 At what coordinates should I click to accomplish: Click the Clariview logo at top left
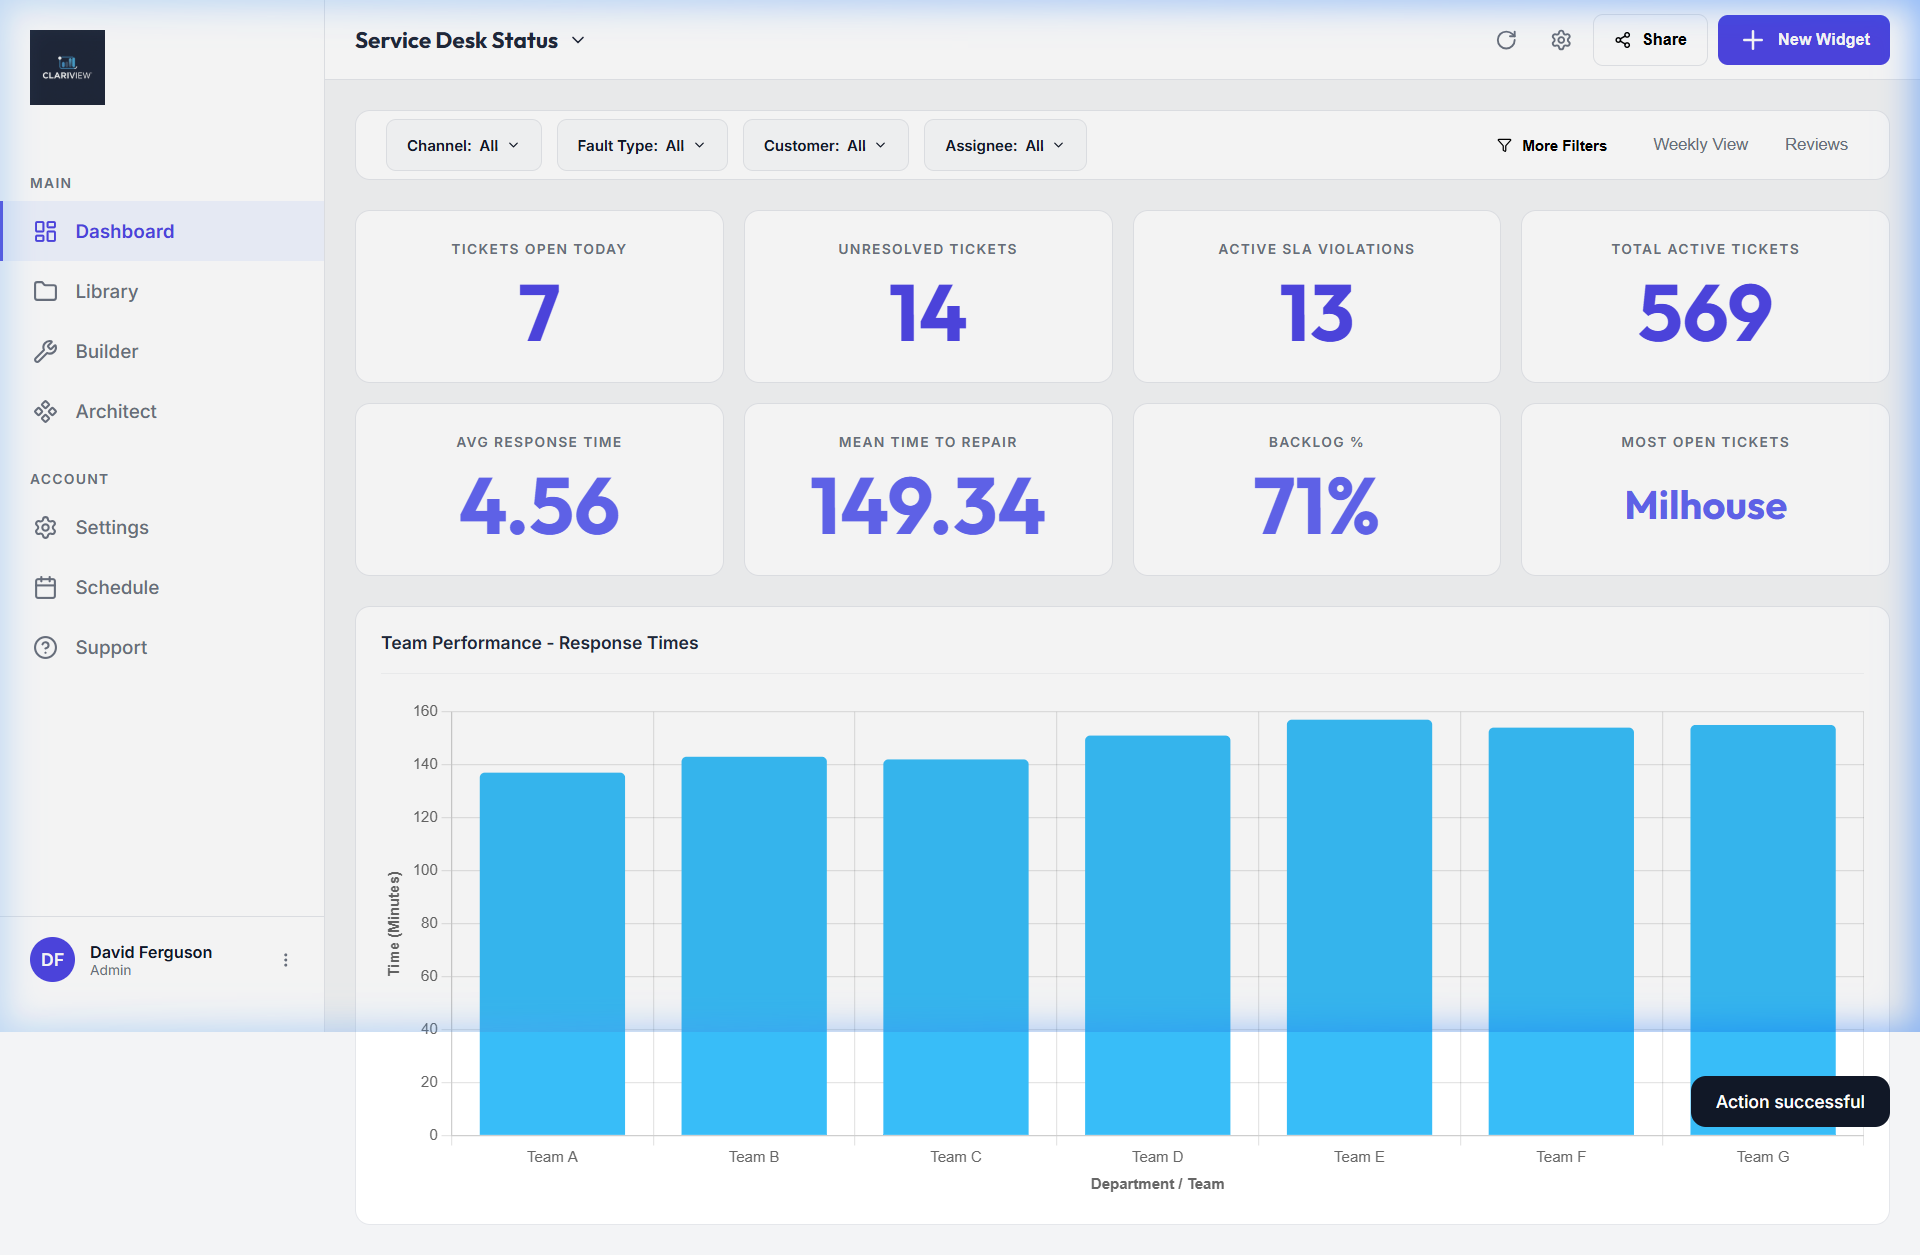point(67,67)
